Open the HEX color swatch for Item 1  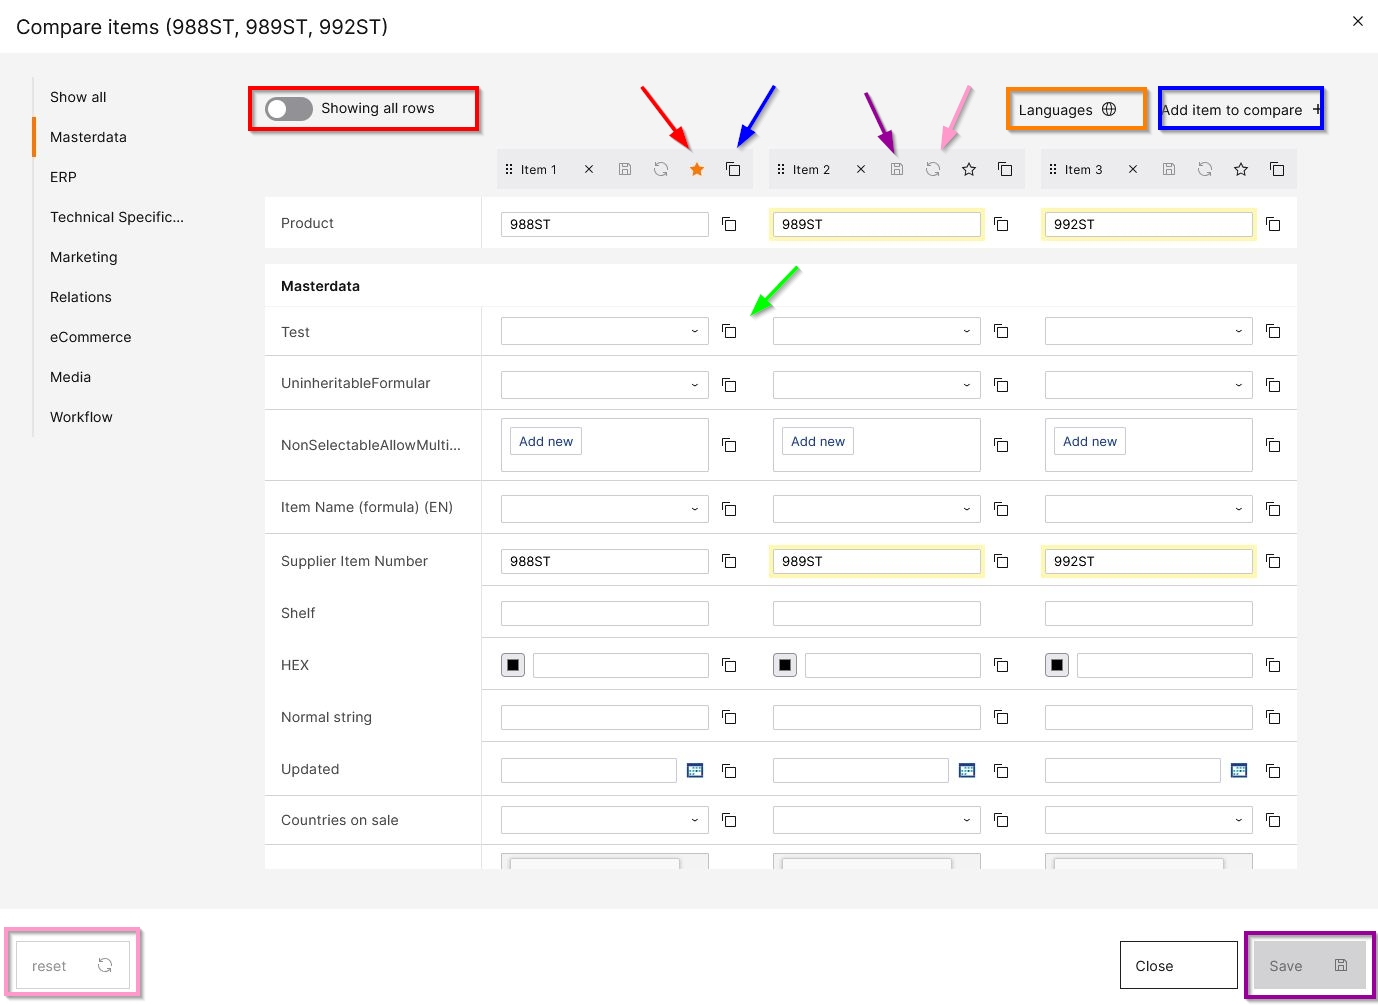pyautogui.click(x=513, y=665)
